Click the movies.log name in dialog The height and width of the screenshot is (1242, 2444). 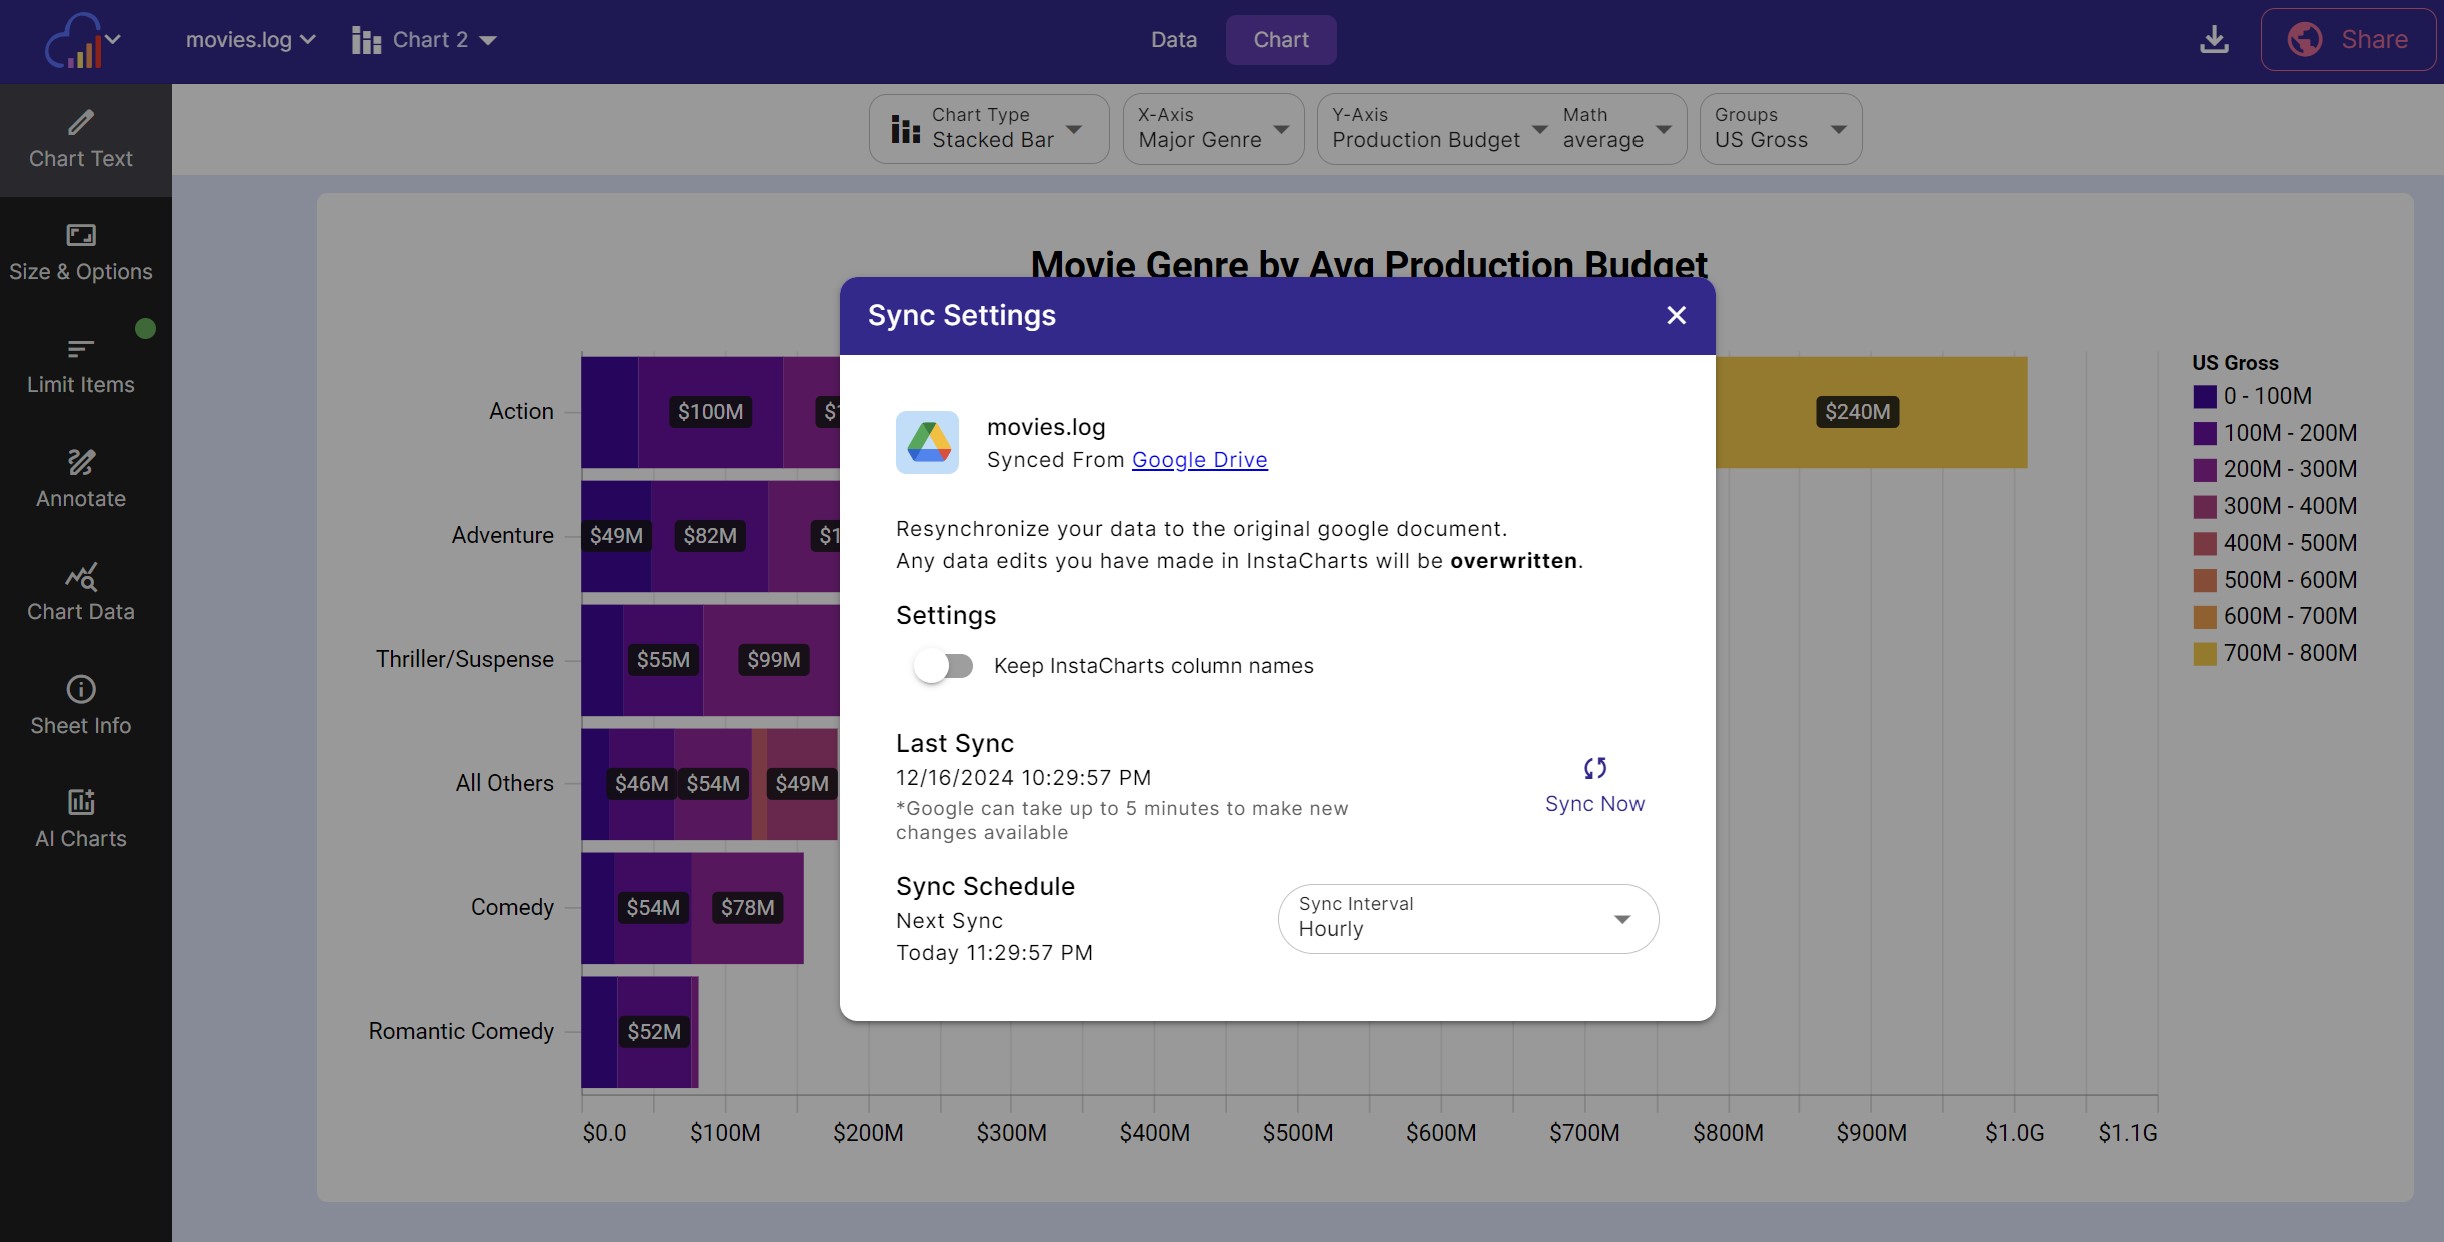coord(1046,428)
